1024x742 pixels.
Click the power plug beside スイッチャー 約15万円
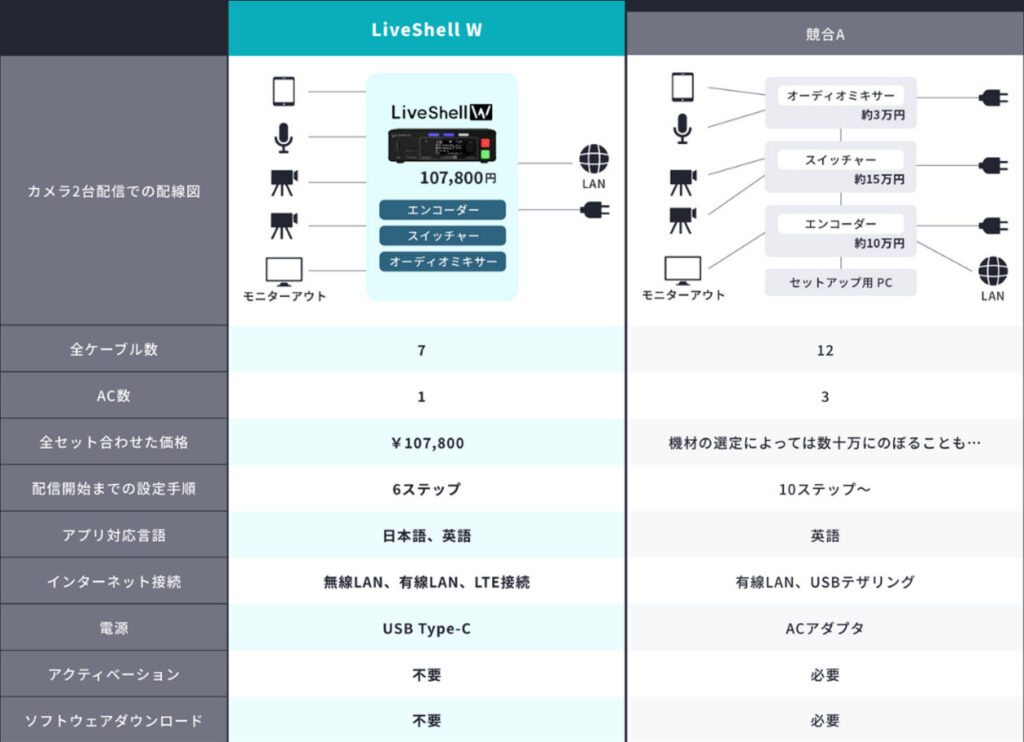pyautogui.click(x=993, y=165)
